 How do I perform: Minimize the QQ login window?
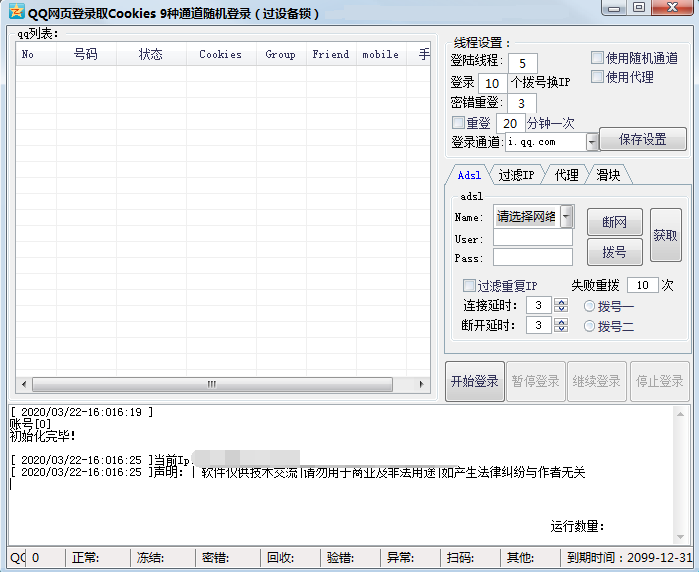(614, 8)
